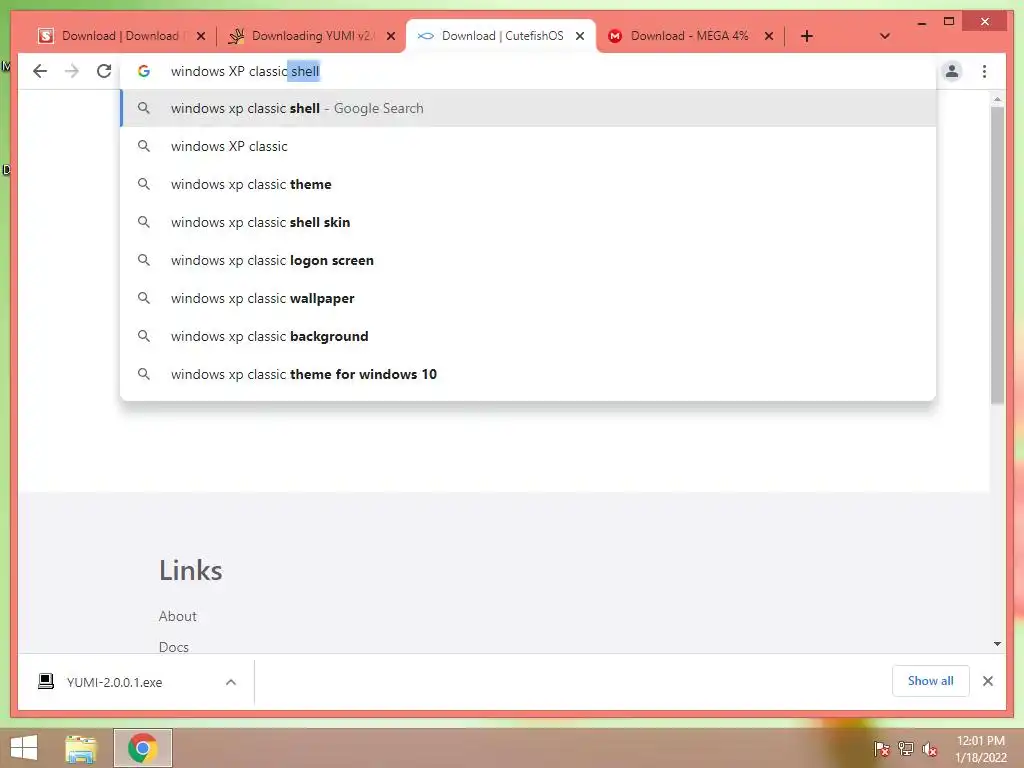Click the scrollbar down arrow

[x=997, y=644]
